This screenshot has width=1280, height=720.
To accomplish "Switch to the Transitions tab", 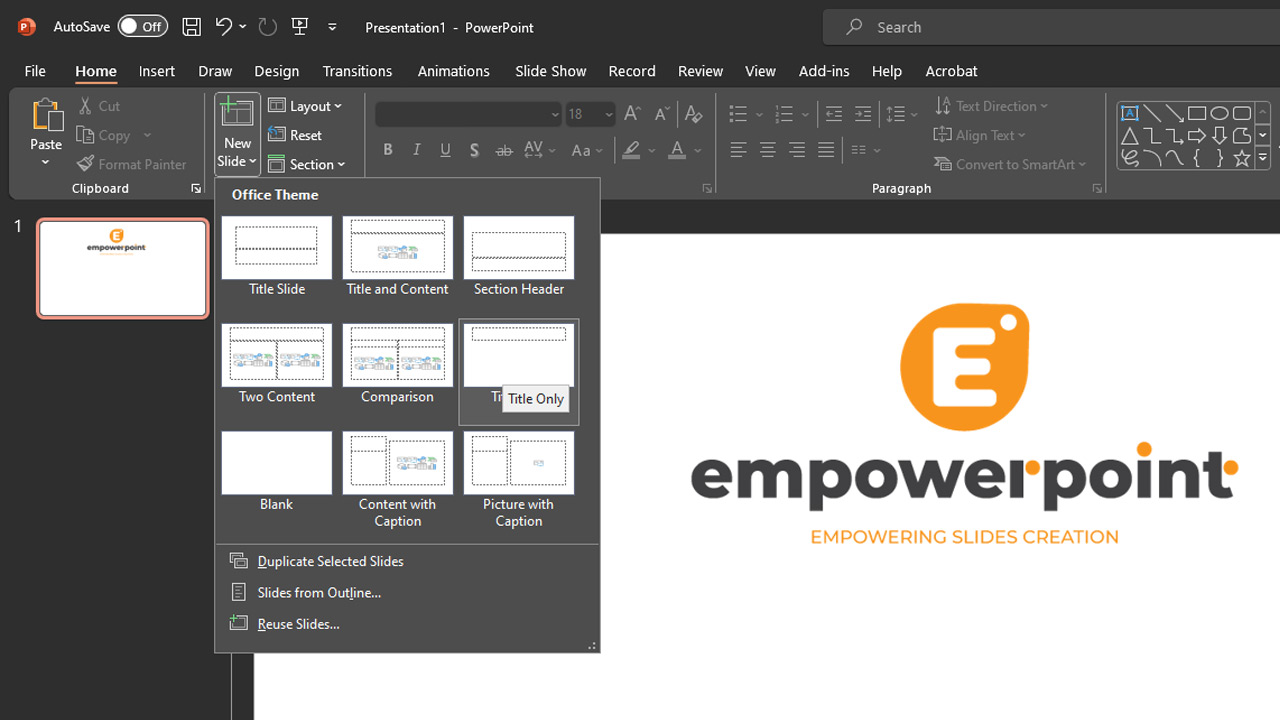I will pos(357,71).
